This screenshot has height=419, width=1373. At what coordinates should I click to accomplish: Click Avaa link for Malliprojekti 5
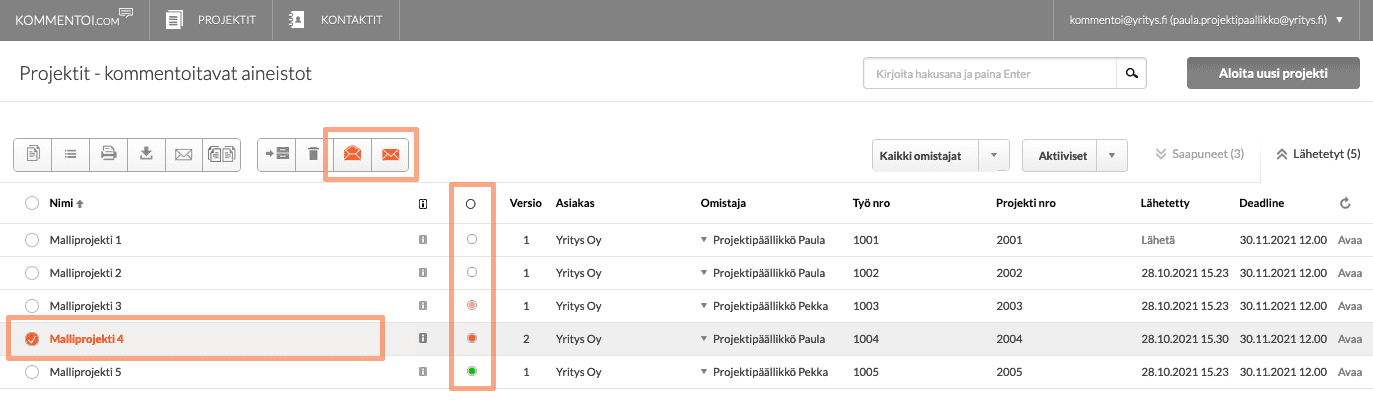click(x=1349, y=373)
